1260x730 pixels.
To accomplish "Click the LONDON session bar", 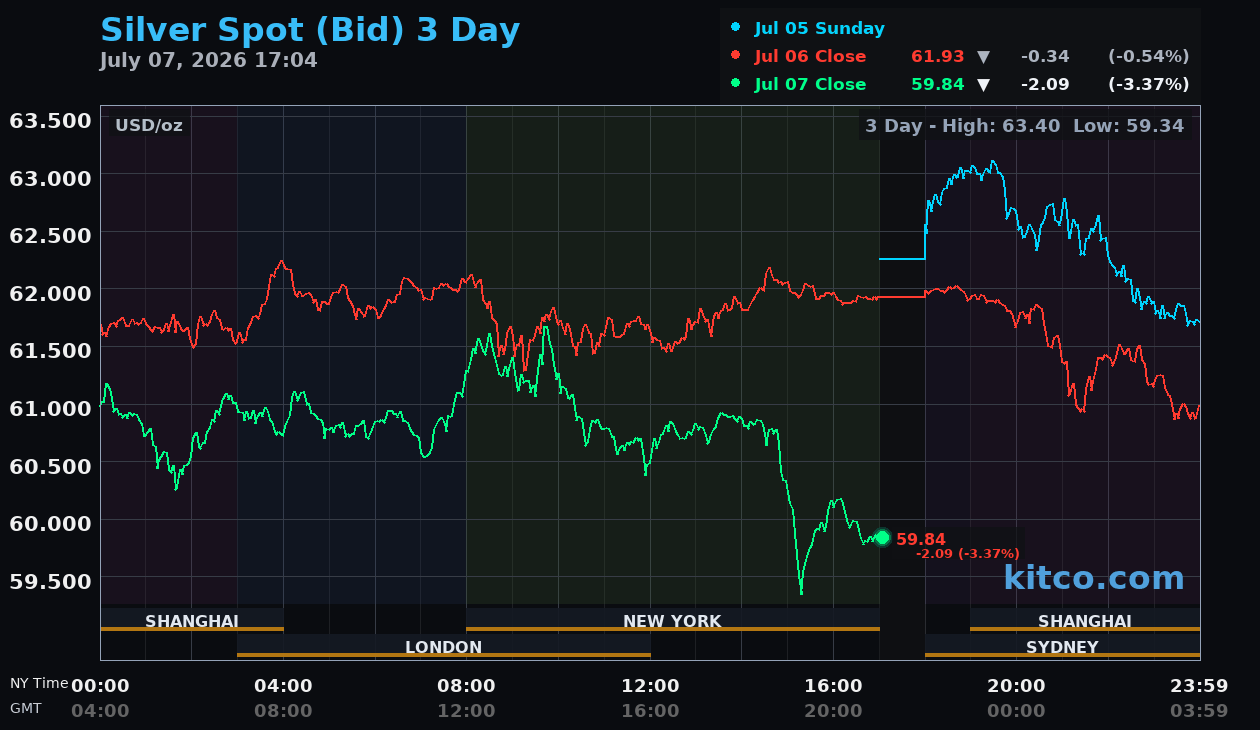I will (x=444, y=647).
